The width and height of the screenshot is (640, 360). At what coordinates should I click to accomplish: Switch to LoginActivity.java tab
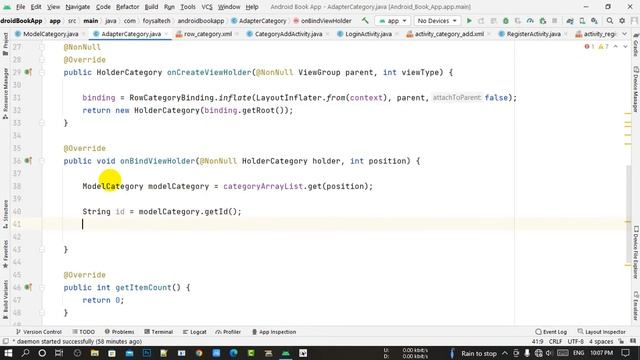(x=368, y=34)
